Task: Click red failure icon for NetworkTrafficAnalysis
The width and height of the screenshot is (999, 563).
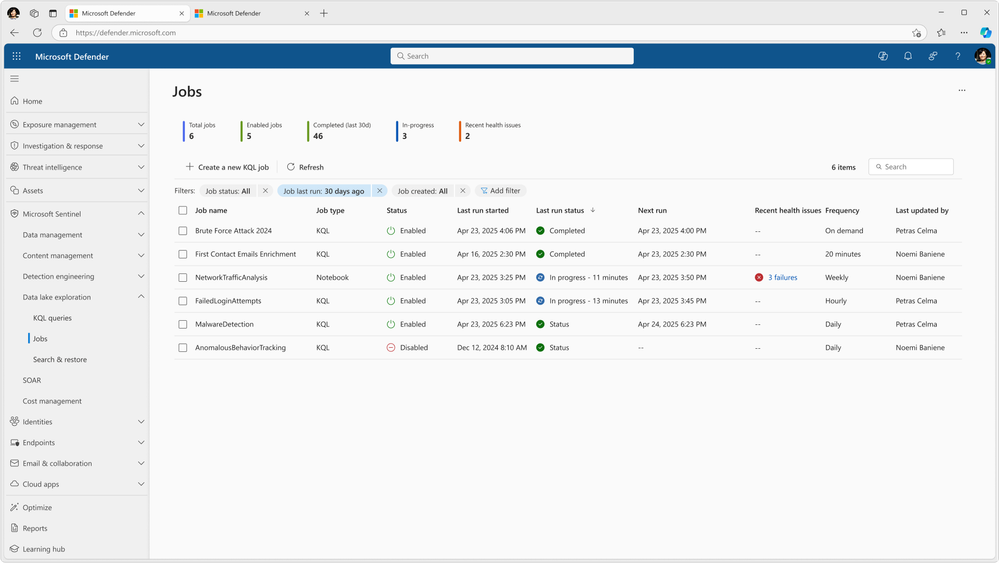Action: [759, 278]
